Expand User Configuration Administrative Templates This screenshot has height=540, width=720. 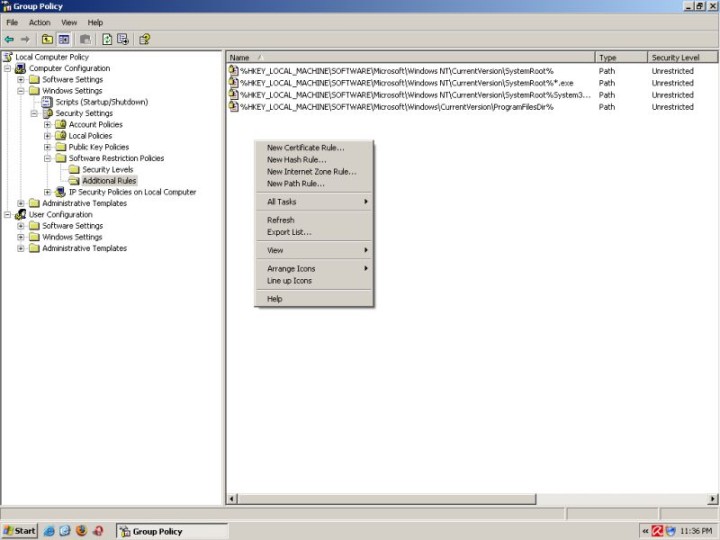(x=21, y=249)
